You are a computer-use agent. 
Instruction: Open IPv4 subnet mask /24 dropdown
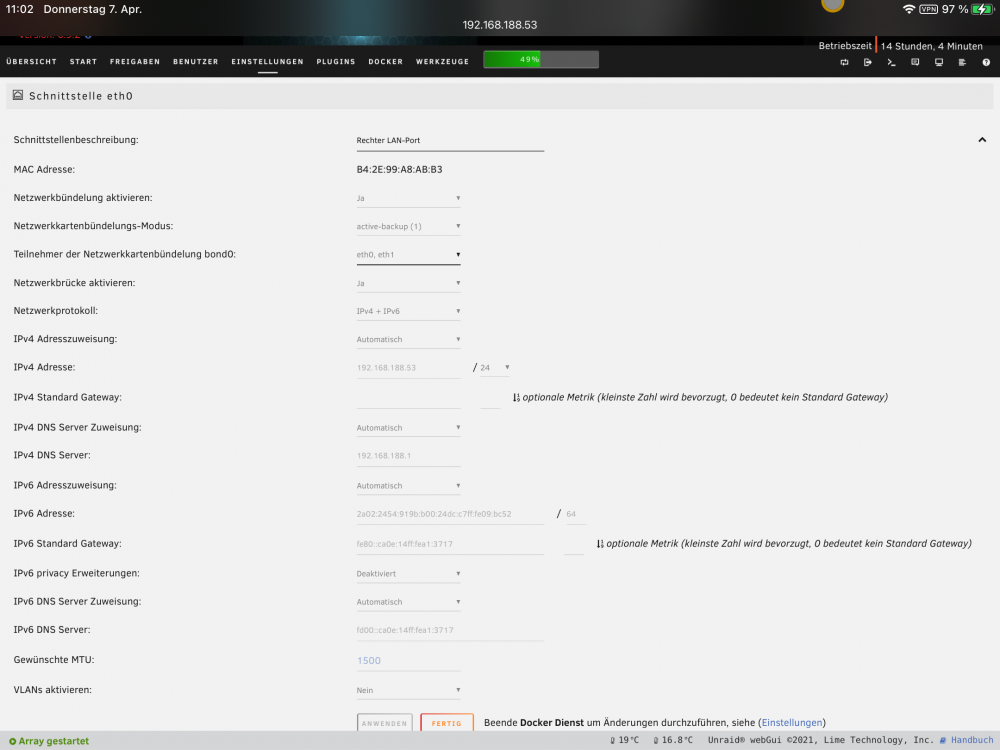point(495,367)
